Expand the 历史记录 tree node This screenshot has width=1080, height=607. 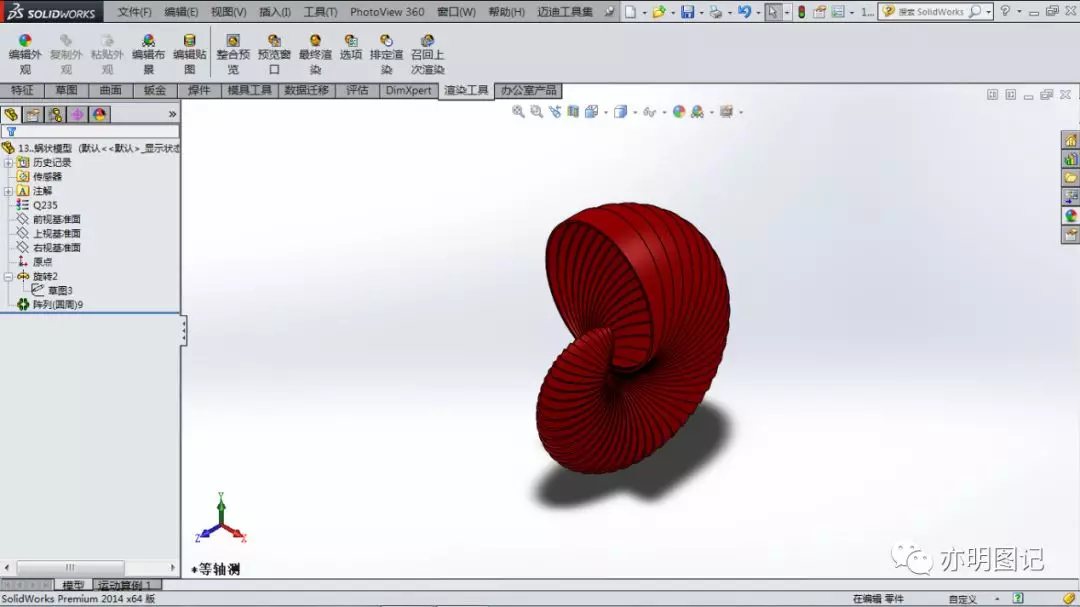pyautogui.click(x=8, y=163)
